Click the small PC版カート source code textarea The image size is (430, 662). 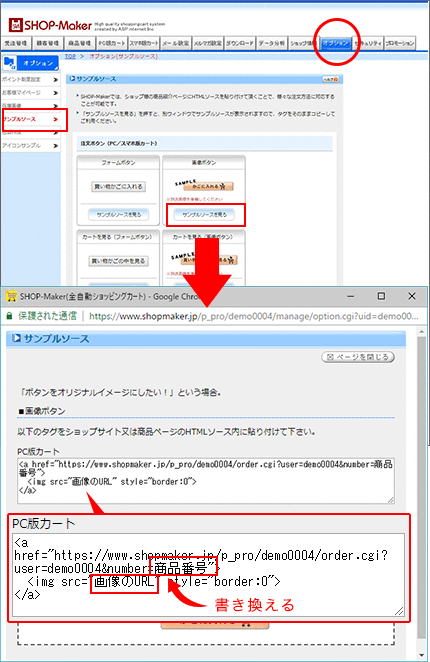(x=206, y=480)
